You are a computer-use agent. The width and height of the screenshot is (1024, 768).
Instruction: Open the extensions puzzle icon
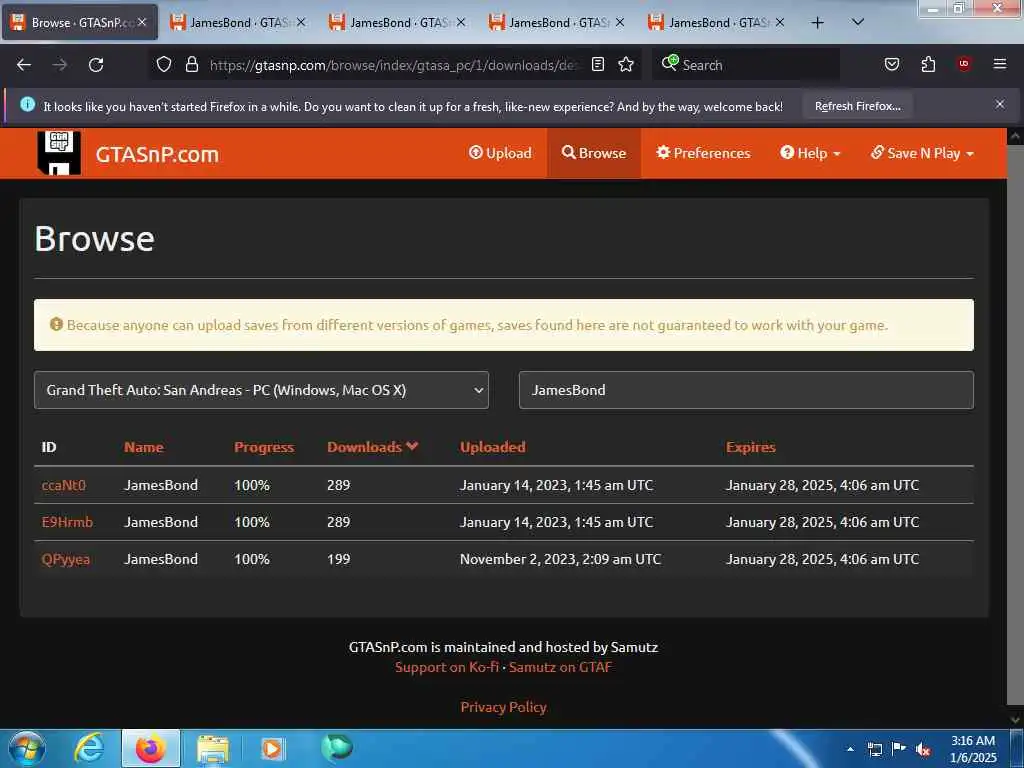pyautogui.click(x=928, y=64)
